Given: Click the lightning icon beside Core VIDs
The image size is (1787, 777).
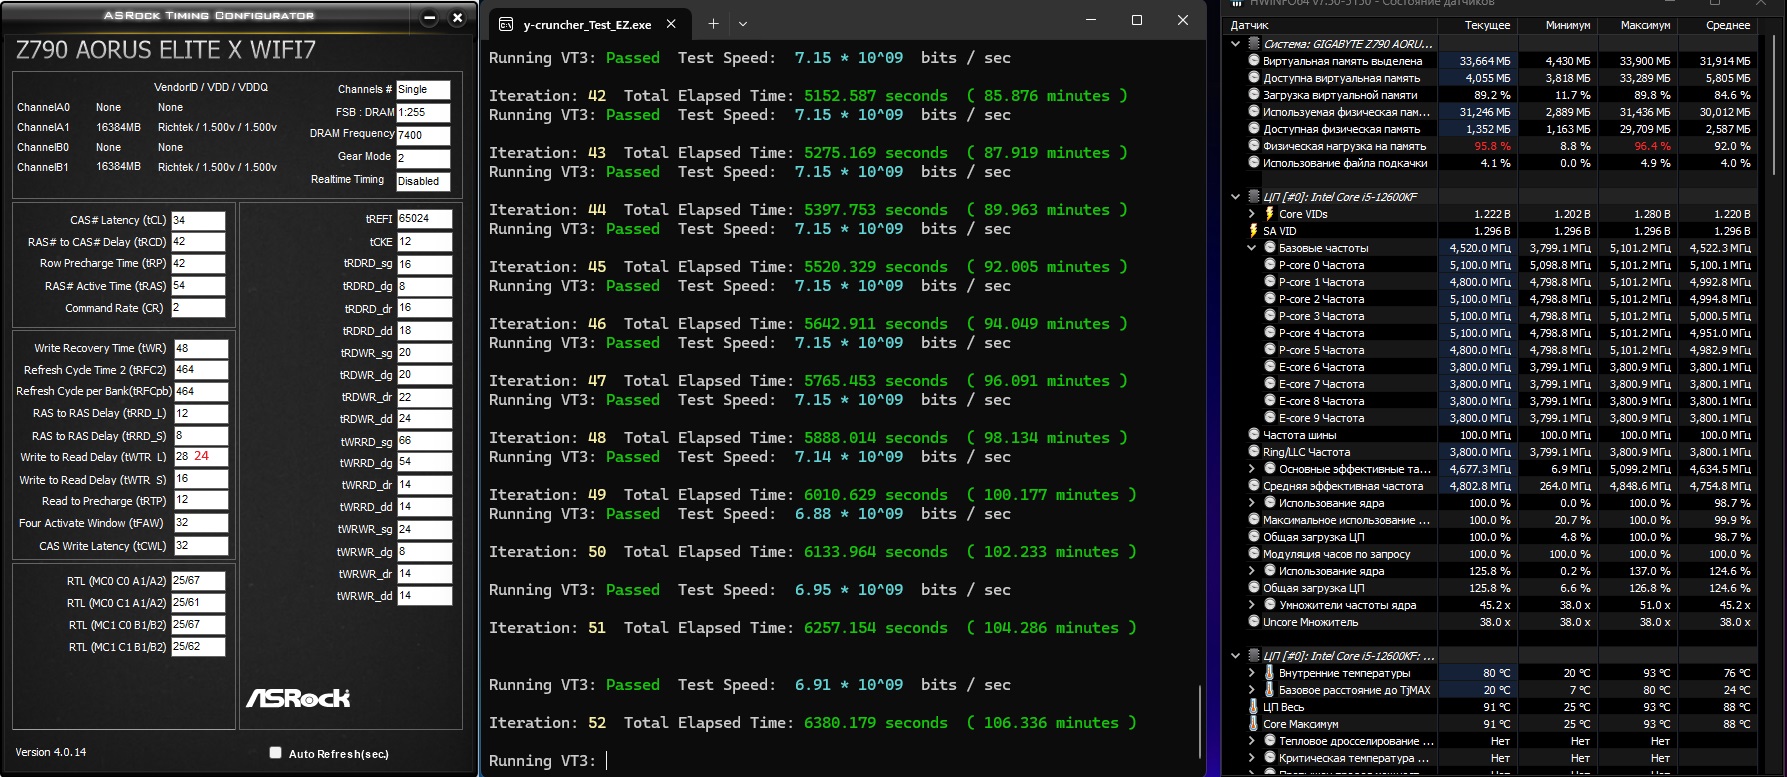Looking at the screenshot, I should point(1269,214).
